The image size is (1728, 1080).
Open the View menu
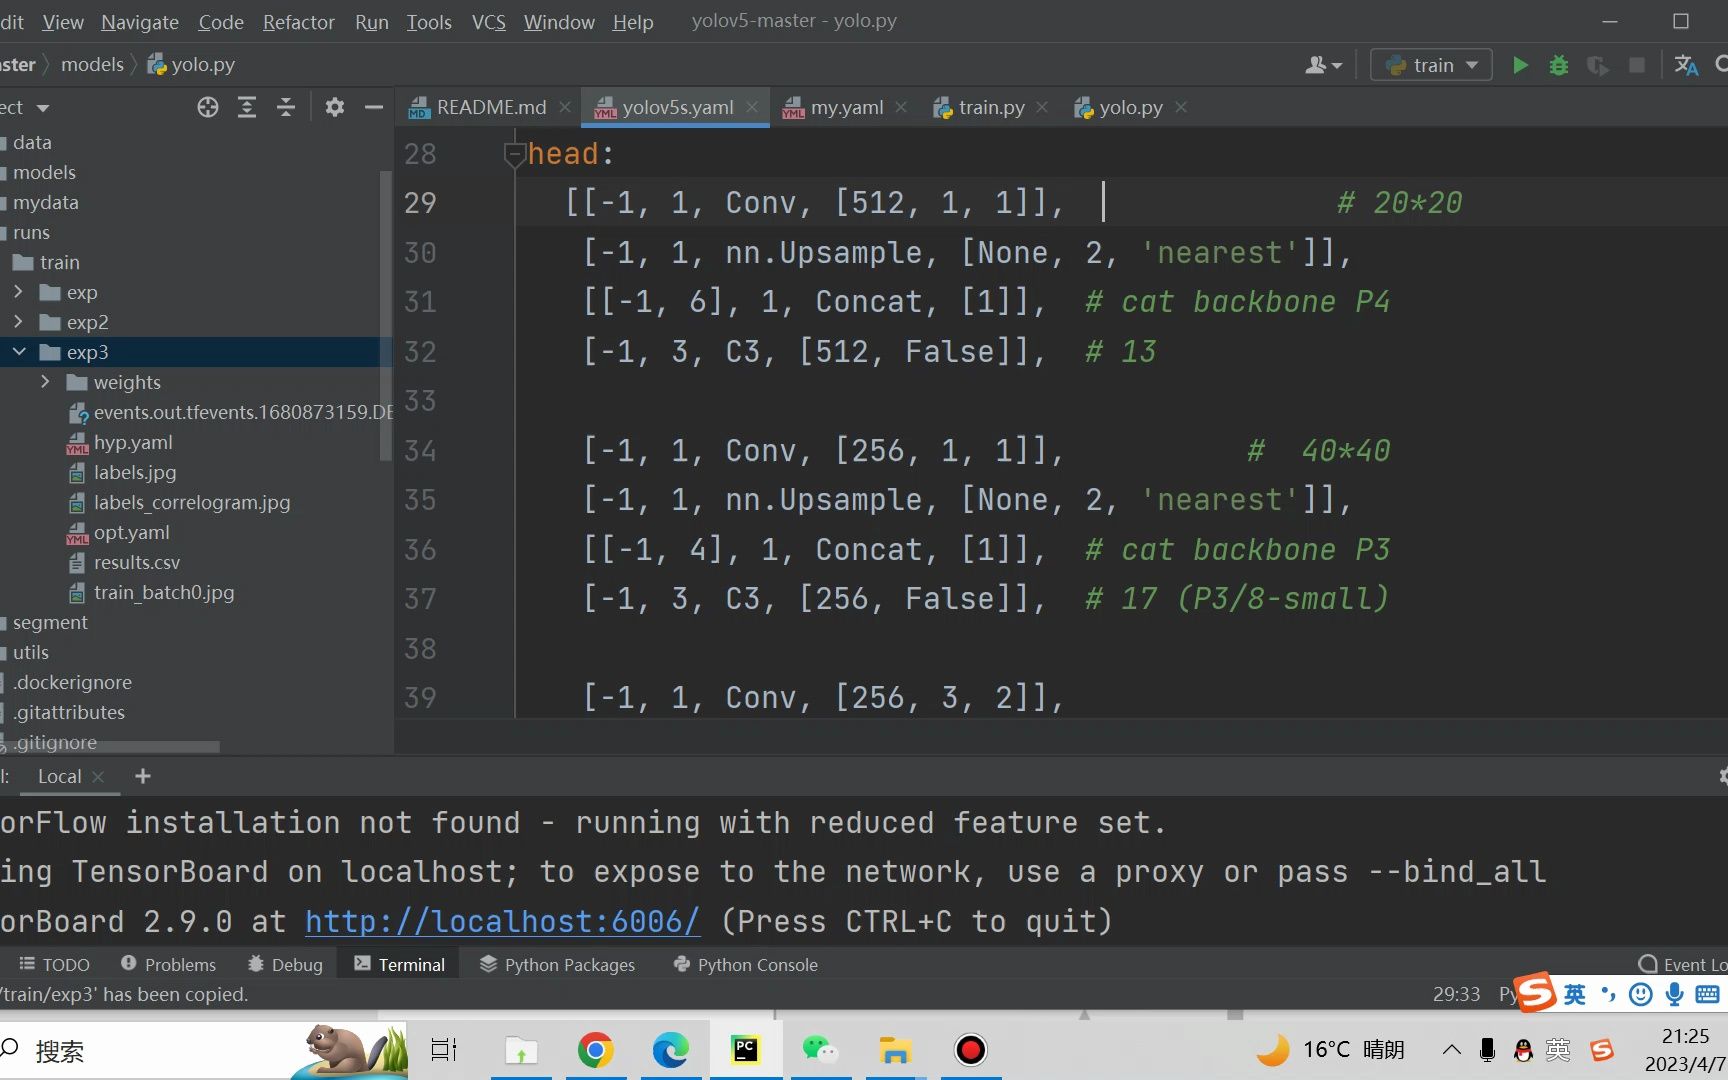(62, 22)
